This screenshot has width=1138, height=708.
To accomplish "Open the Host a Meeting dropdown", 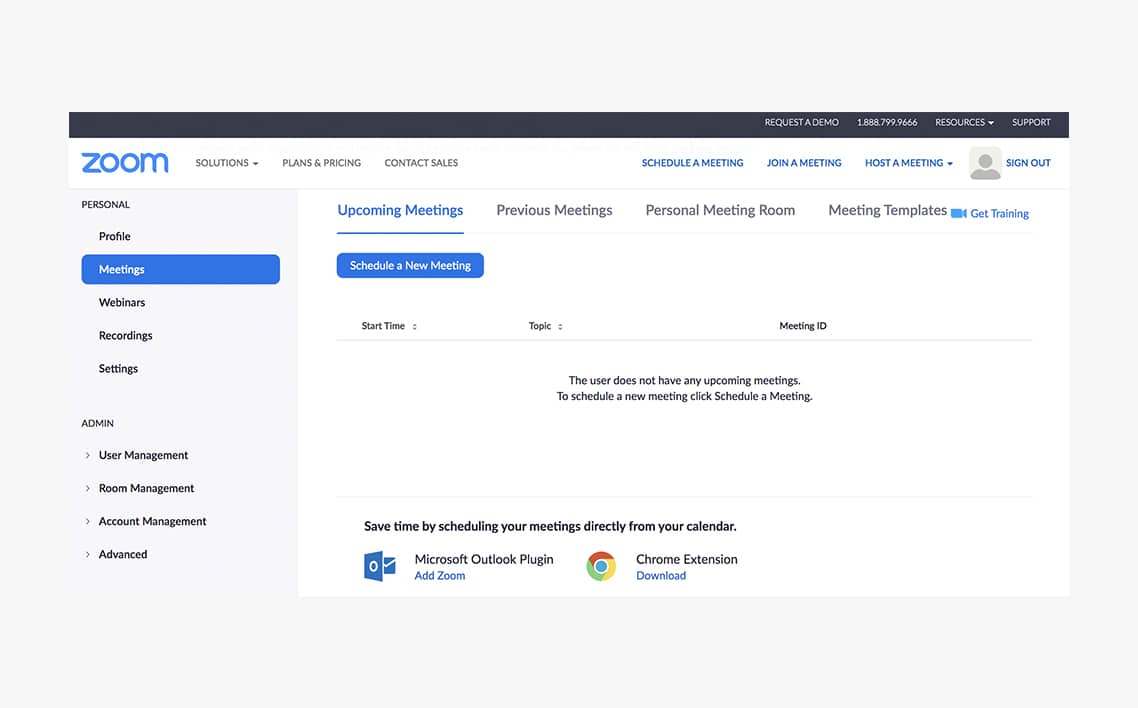I will (908, 163).
